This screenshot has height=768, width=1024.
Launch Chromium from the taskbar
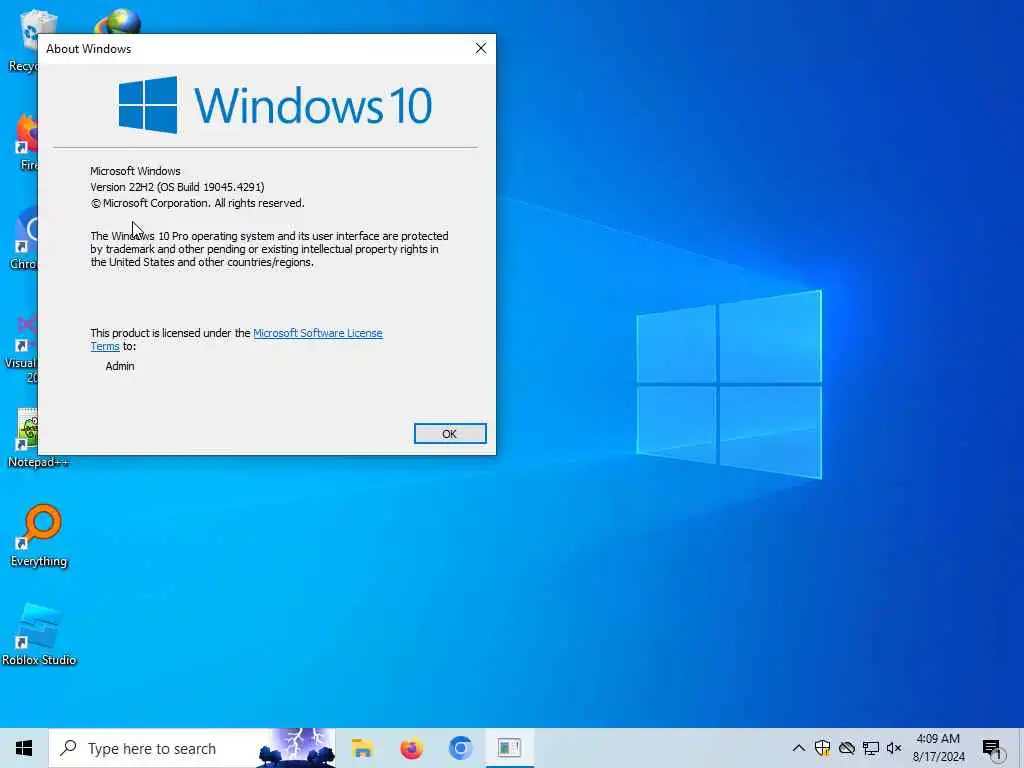tap(460, 748)
